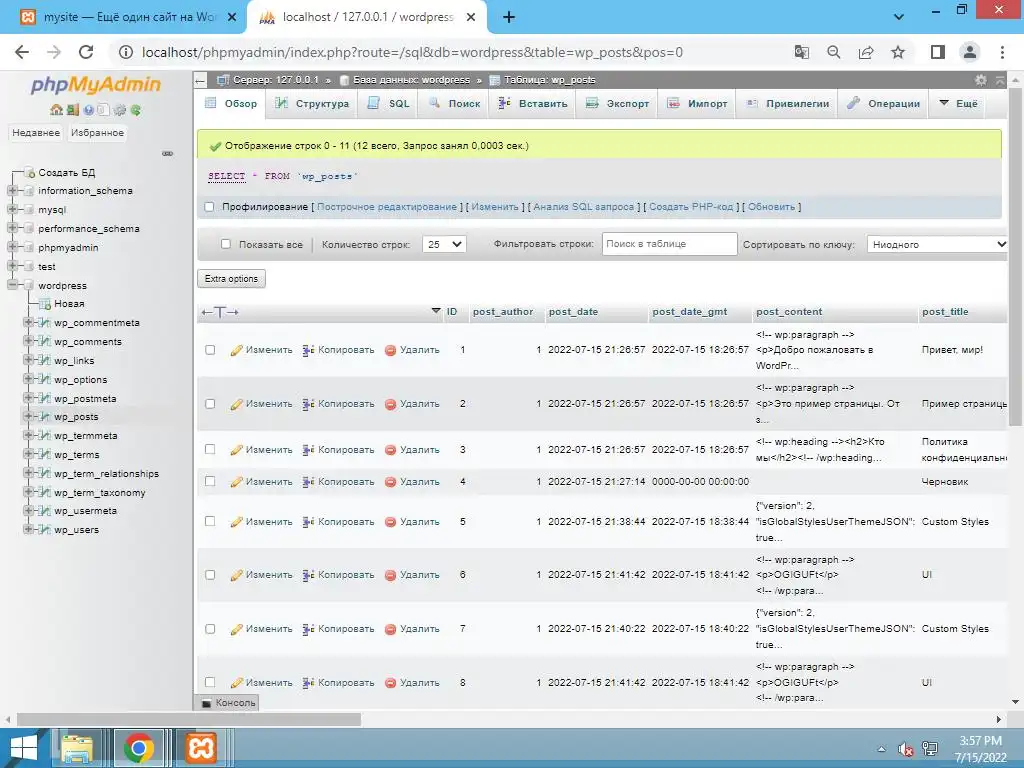The width and height of the screenshot is (1024, 768).
Task: Collapse the navigation panel arrow at top bar
Action: pos(200,80)
